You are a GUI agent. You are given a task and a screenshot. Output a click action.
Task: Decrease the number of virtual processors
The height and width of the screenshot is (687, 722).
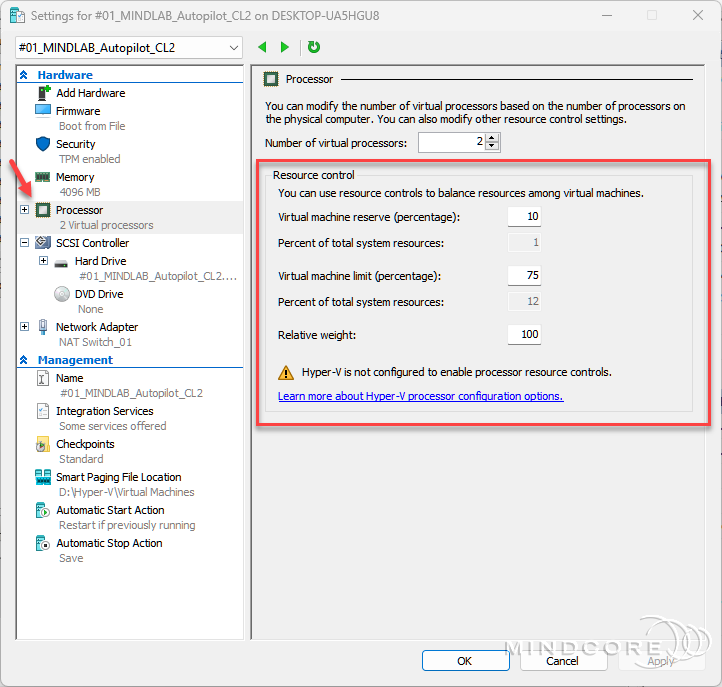point(492,146)
